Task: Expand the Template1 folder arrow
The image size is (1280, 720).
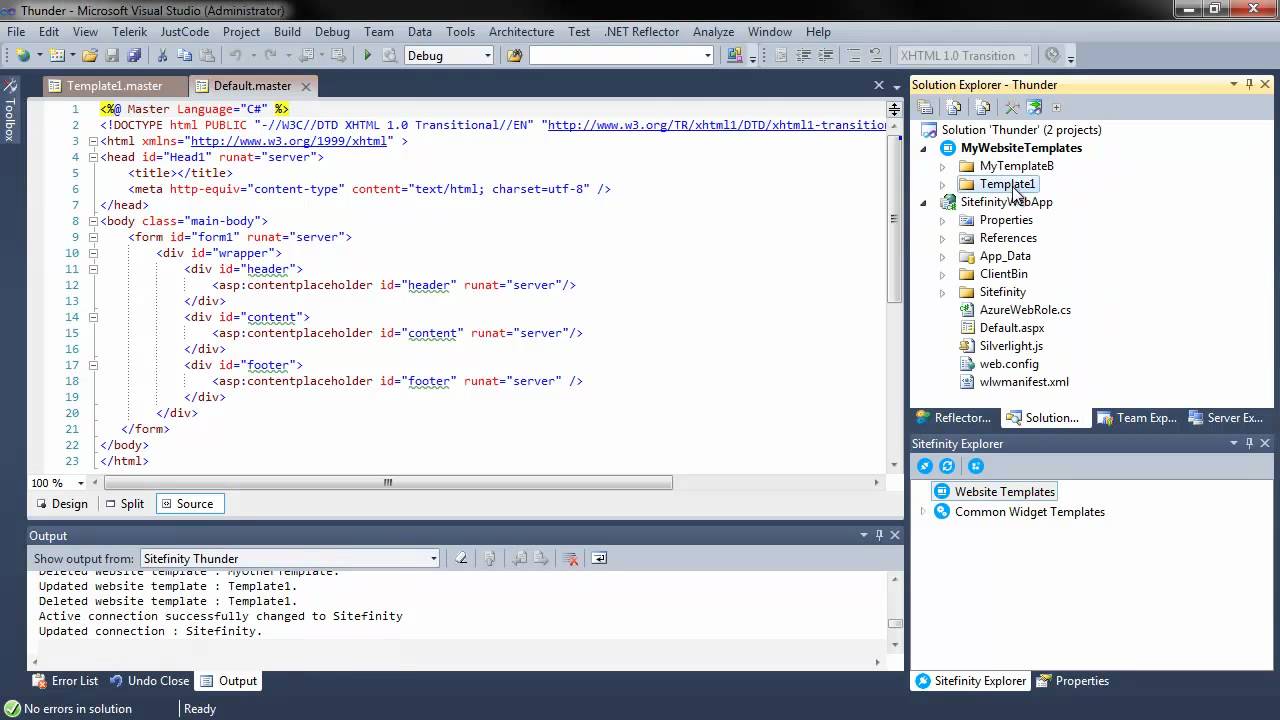Action: point(942,184)
